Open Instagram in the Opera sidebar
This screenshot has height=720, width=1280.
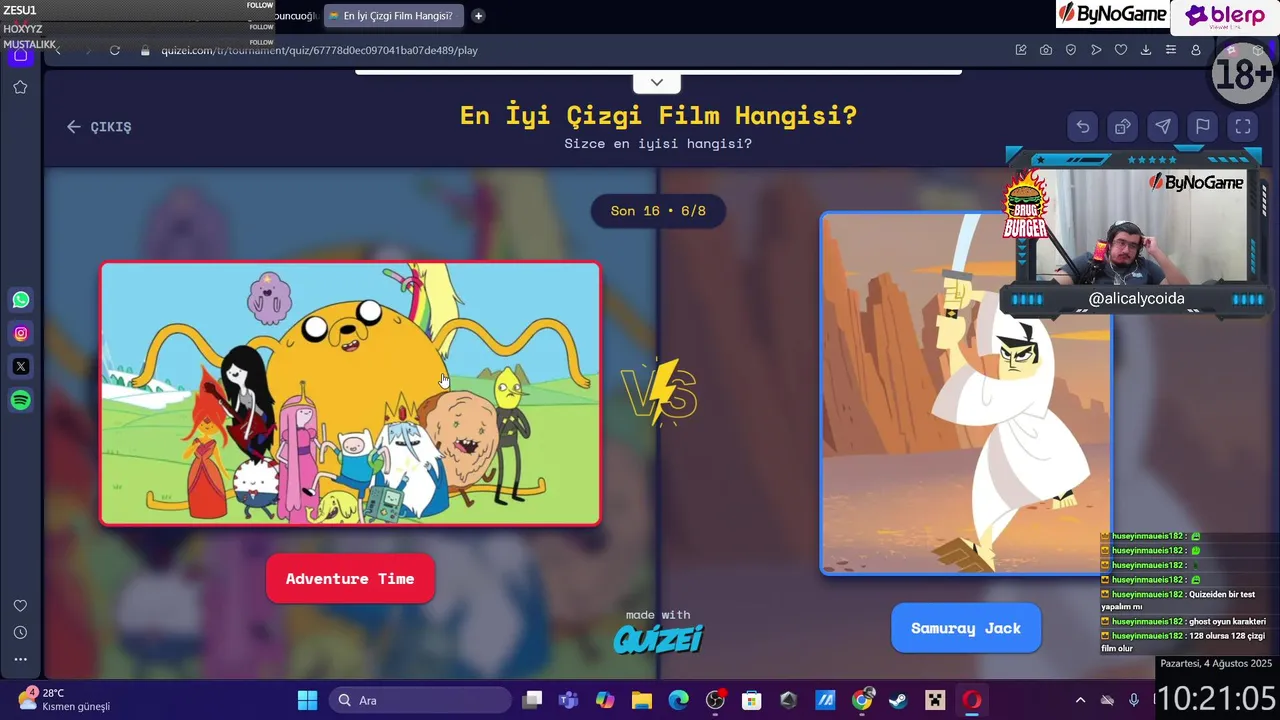point(21,333)
